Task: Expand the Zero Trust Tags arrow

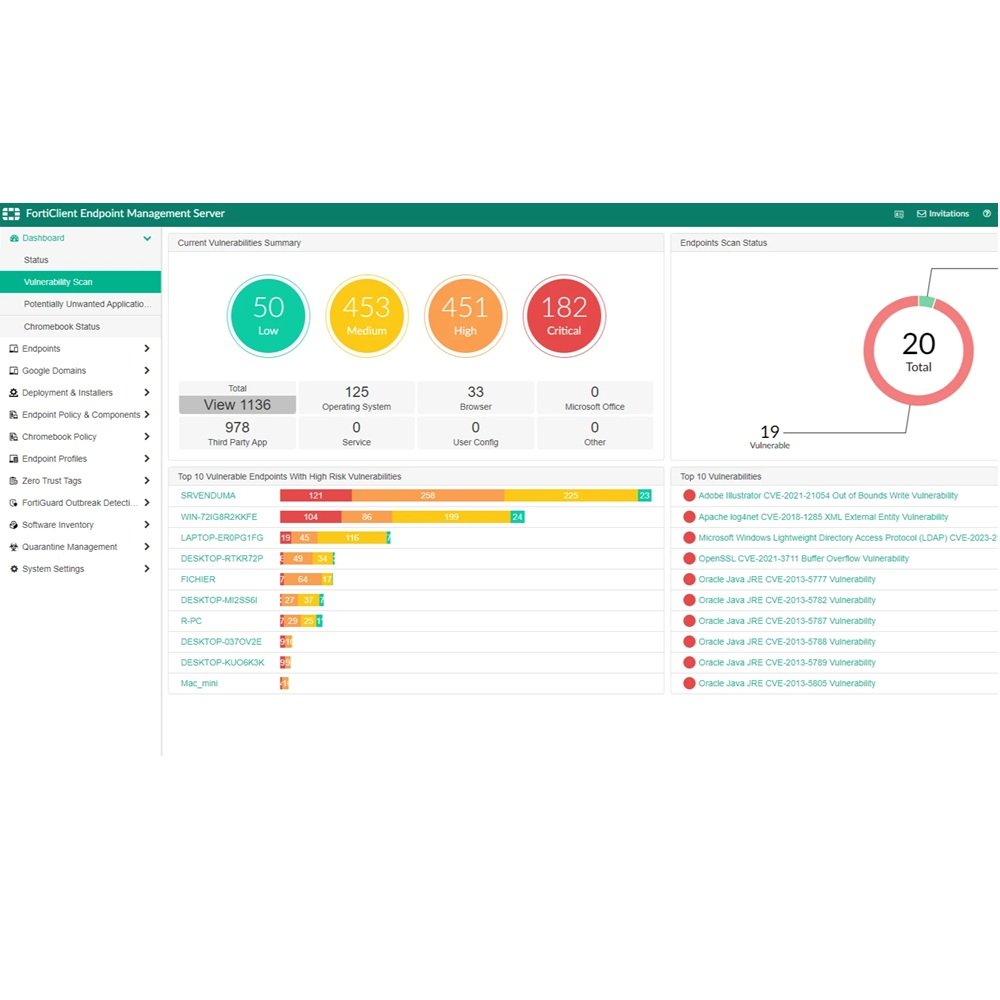Action: tap(147, 481)
